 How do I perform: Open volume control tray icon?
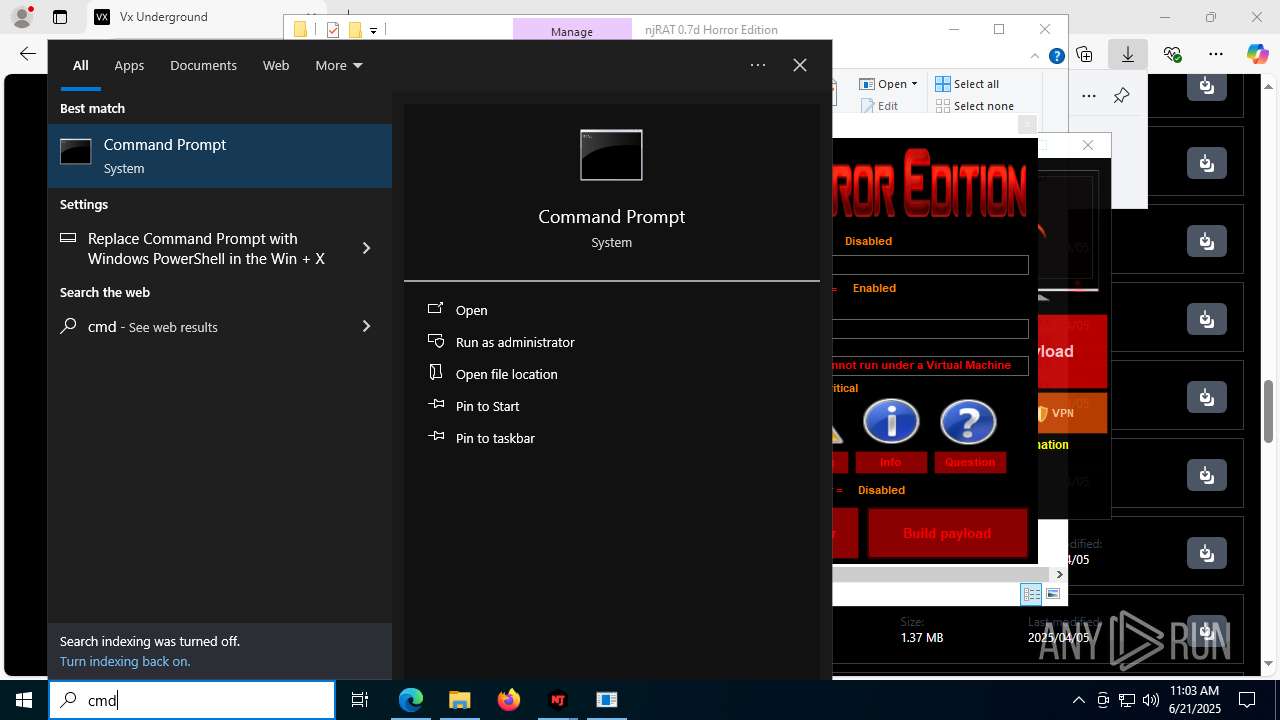pyautogui.click(x=1151, y=700)
